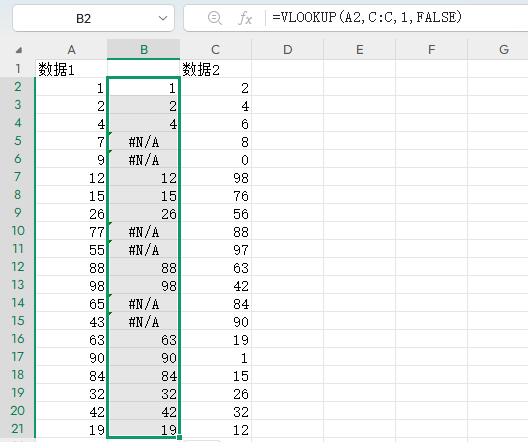The width and height of the screenshot is (528, 442).
Task: Click cell C21 with value 12
Action: pos(216,429)
